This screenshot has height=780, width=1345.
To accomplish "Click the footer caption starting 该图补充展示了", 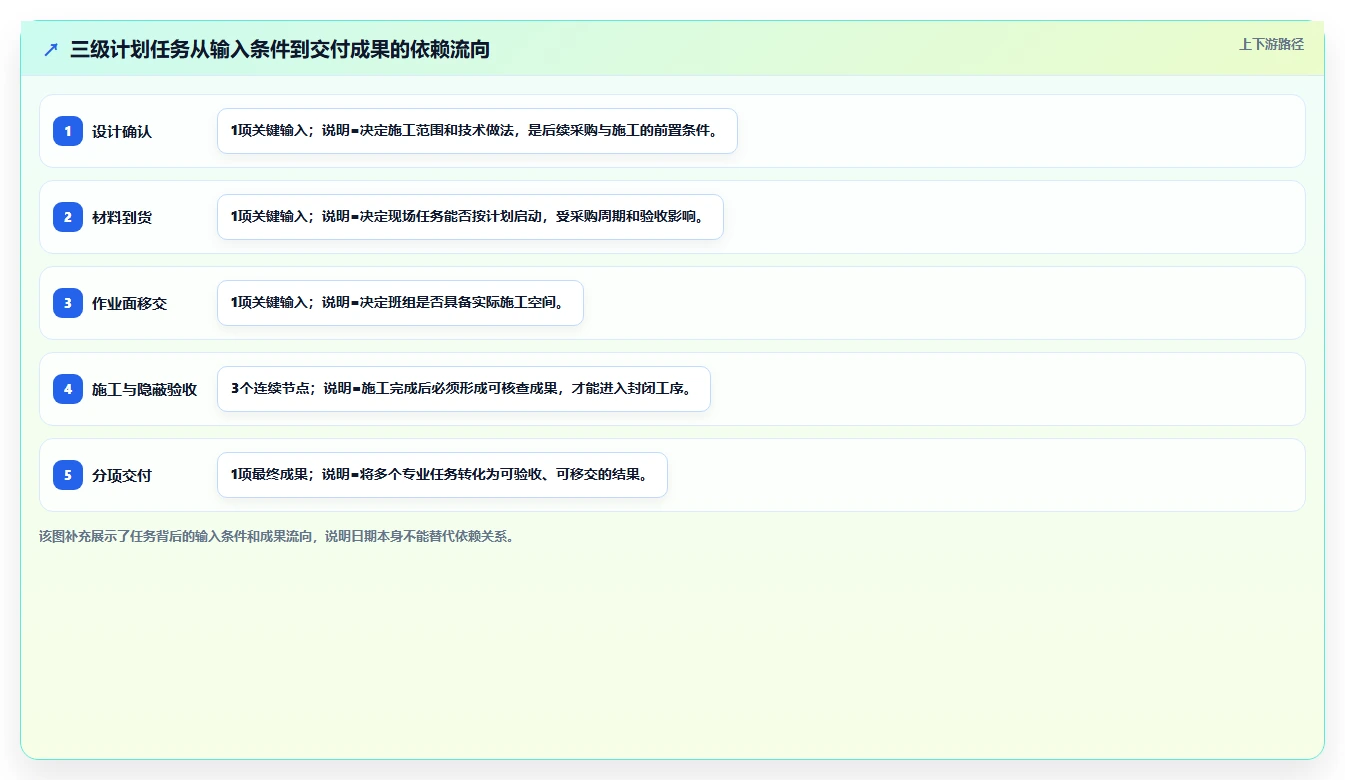I will (277, 536).
